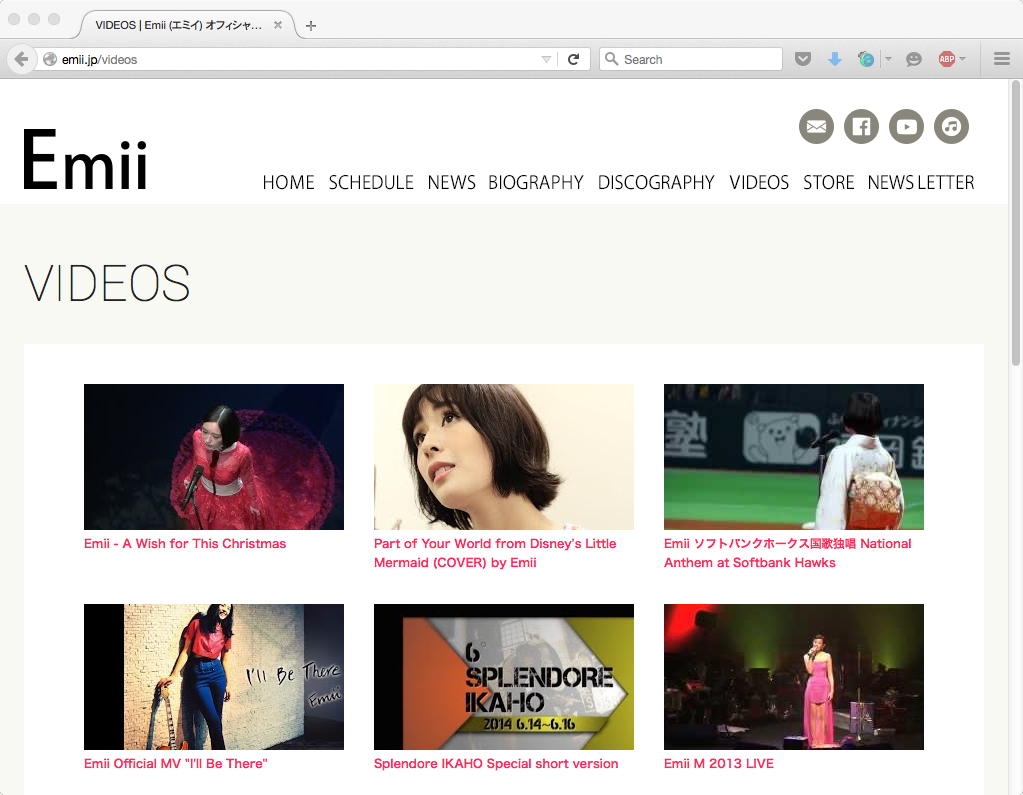This screenshot has height=795, width=1023.
Task: Open a new tab with the plus button
Action: [x=311, y=26]
